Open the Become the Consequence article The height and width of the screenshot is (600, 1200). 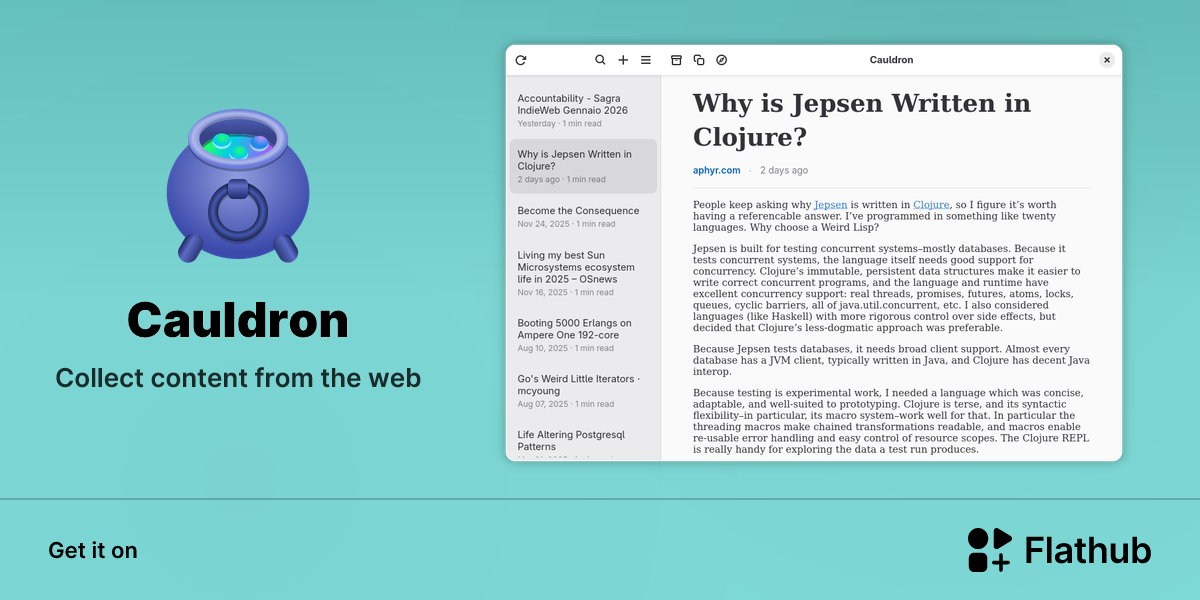(x=583, y=217)
